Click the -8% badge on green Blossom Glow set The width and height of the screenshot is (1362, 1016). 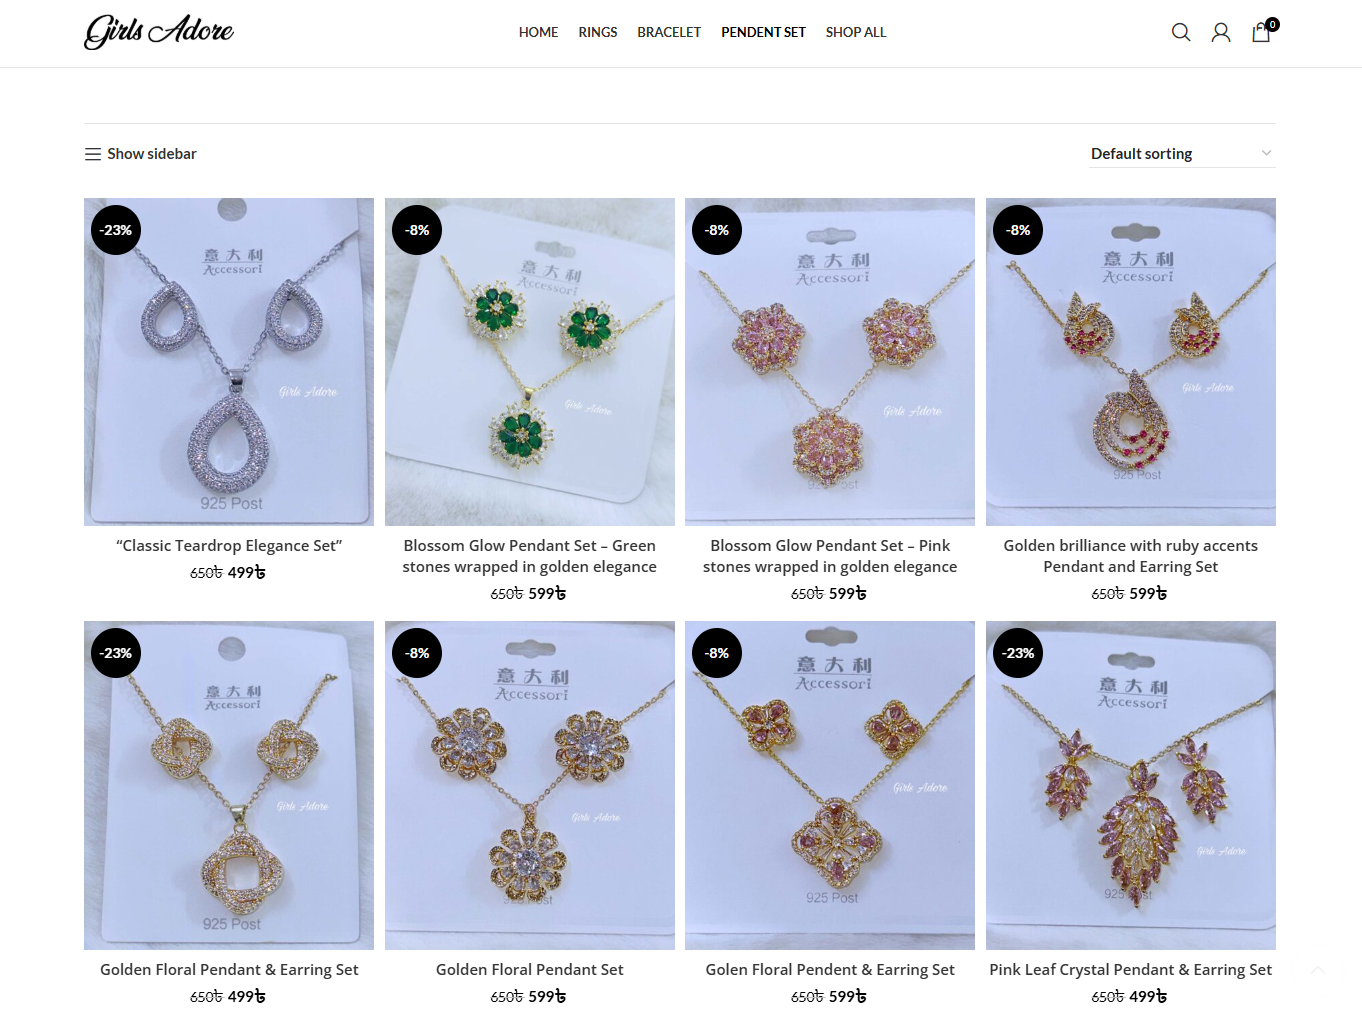[417, 230]
